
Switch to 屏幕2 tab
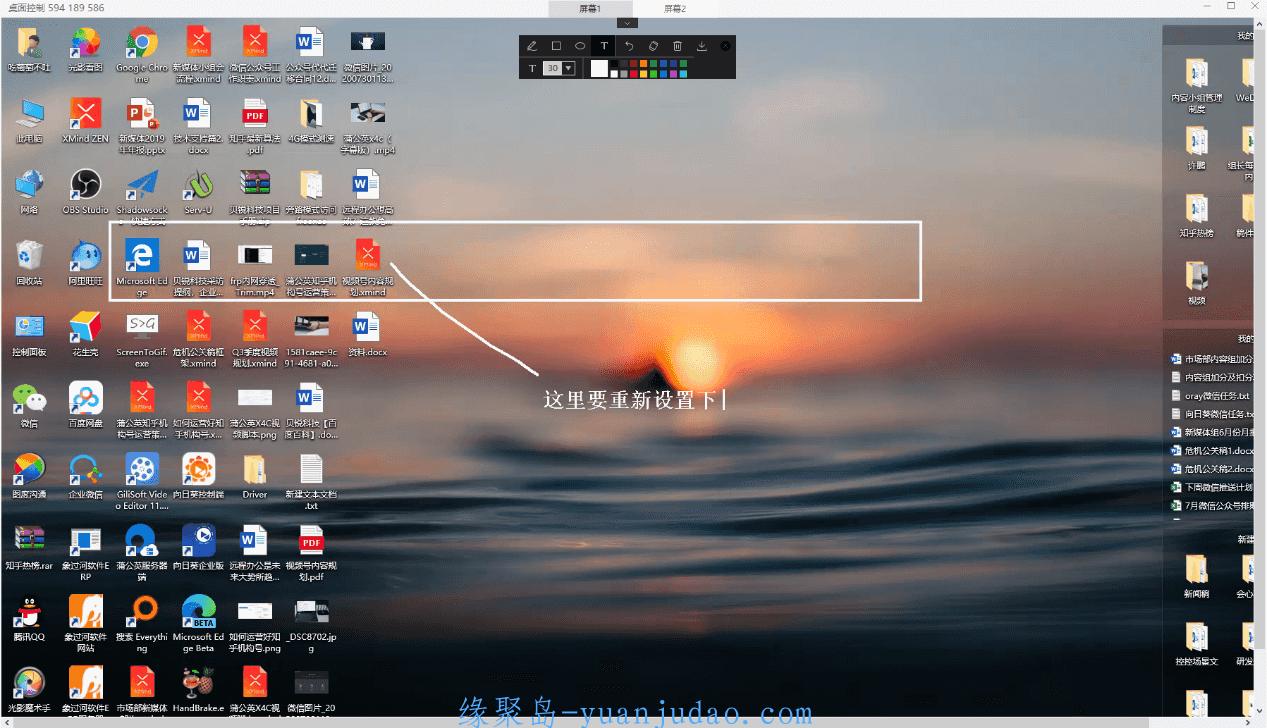tap(675, 8)
